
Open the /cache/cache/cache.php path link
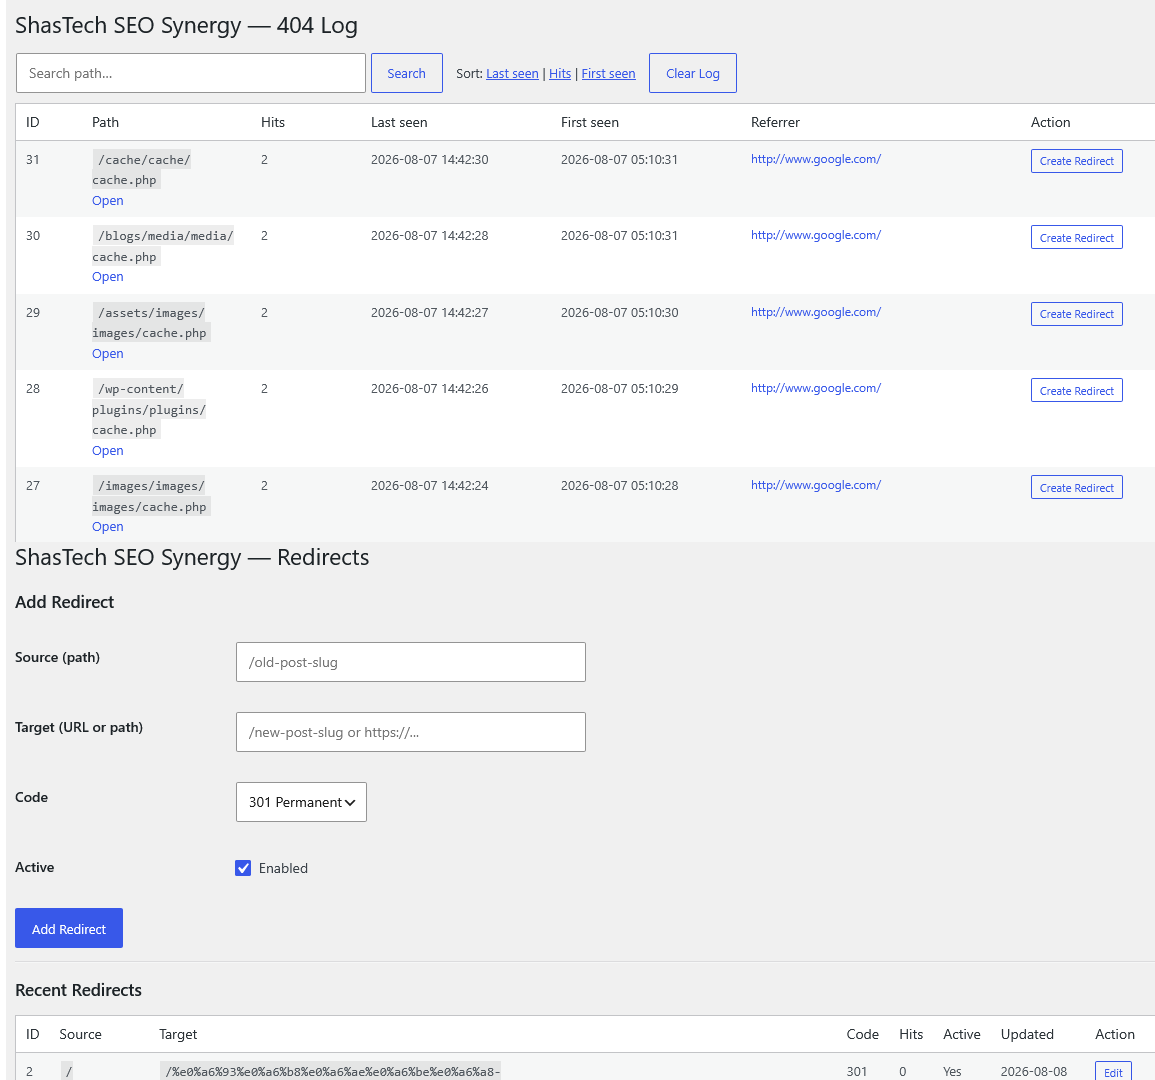(x=108, y=200)
